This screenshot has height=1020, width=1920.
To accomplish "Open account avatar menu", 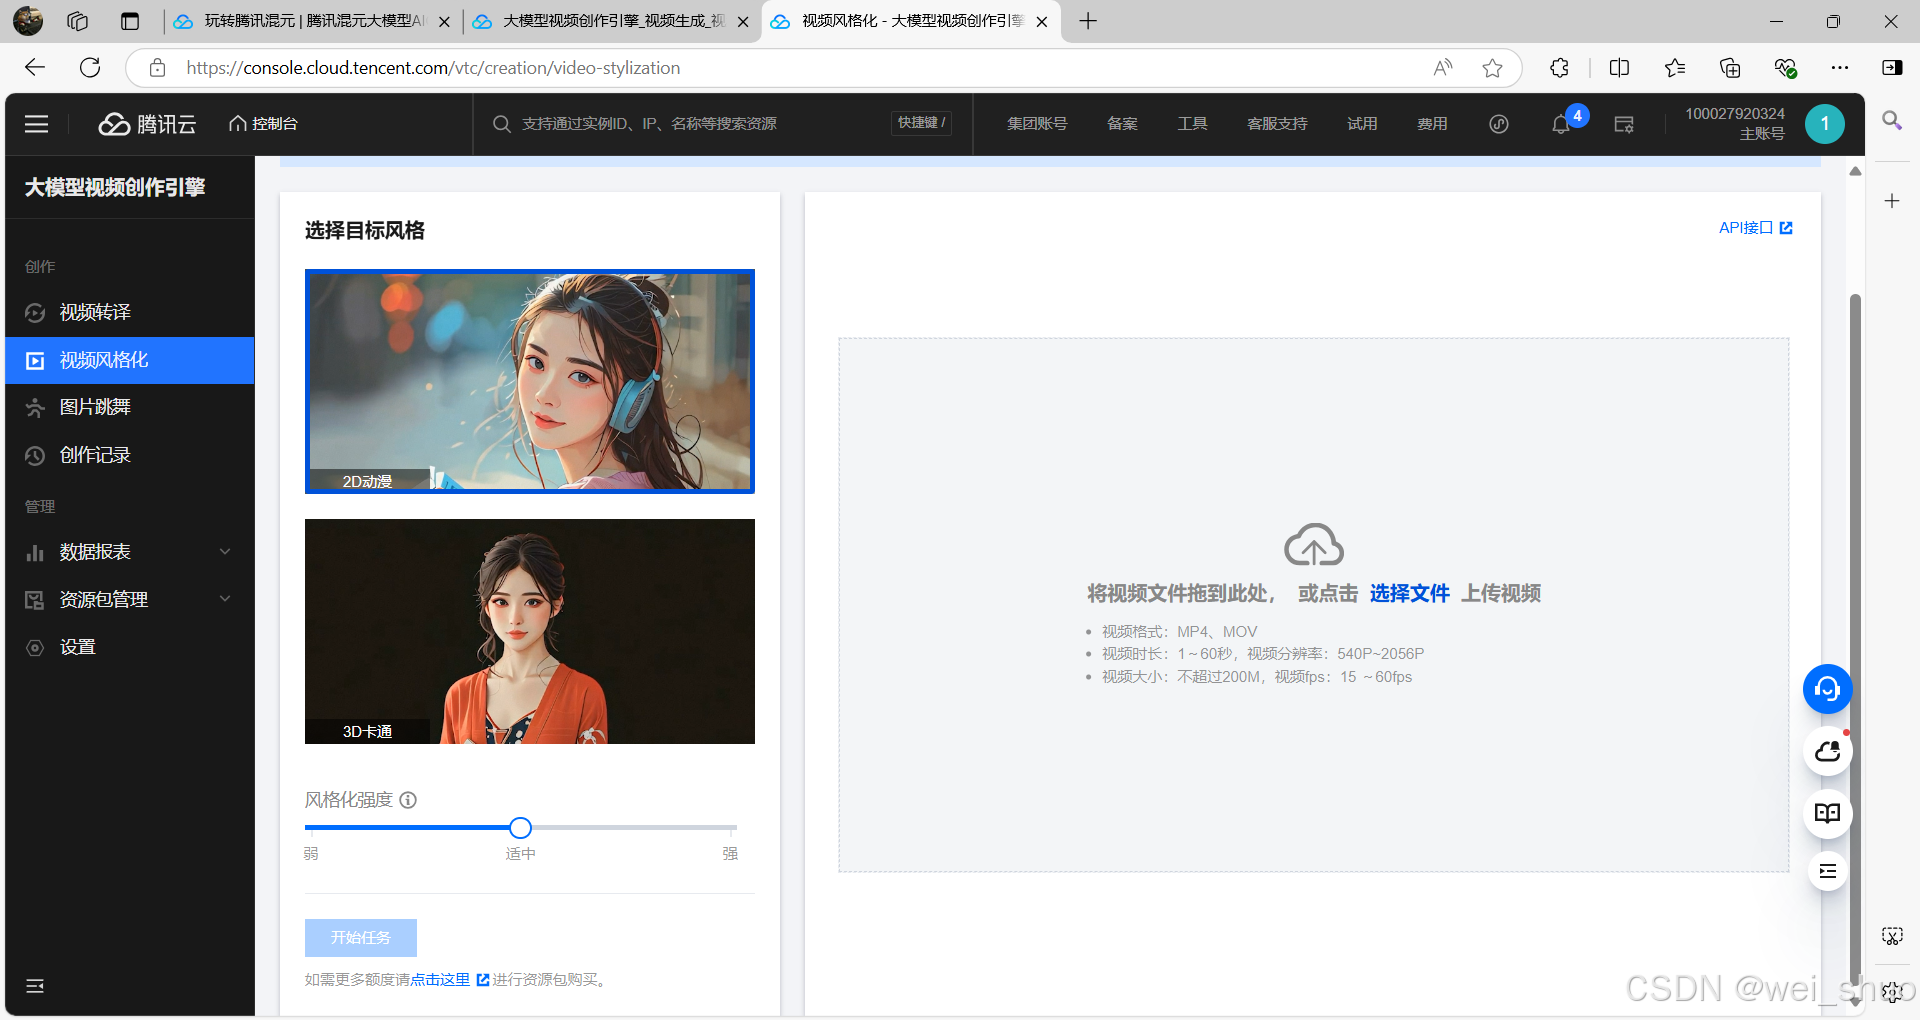I will click(1825, 124).
